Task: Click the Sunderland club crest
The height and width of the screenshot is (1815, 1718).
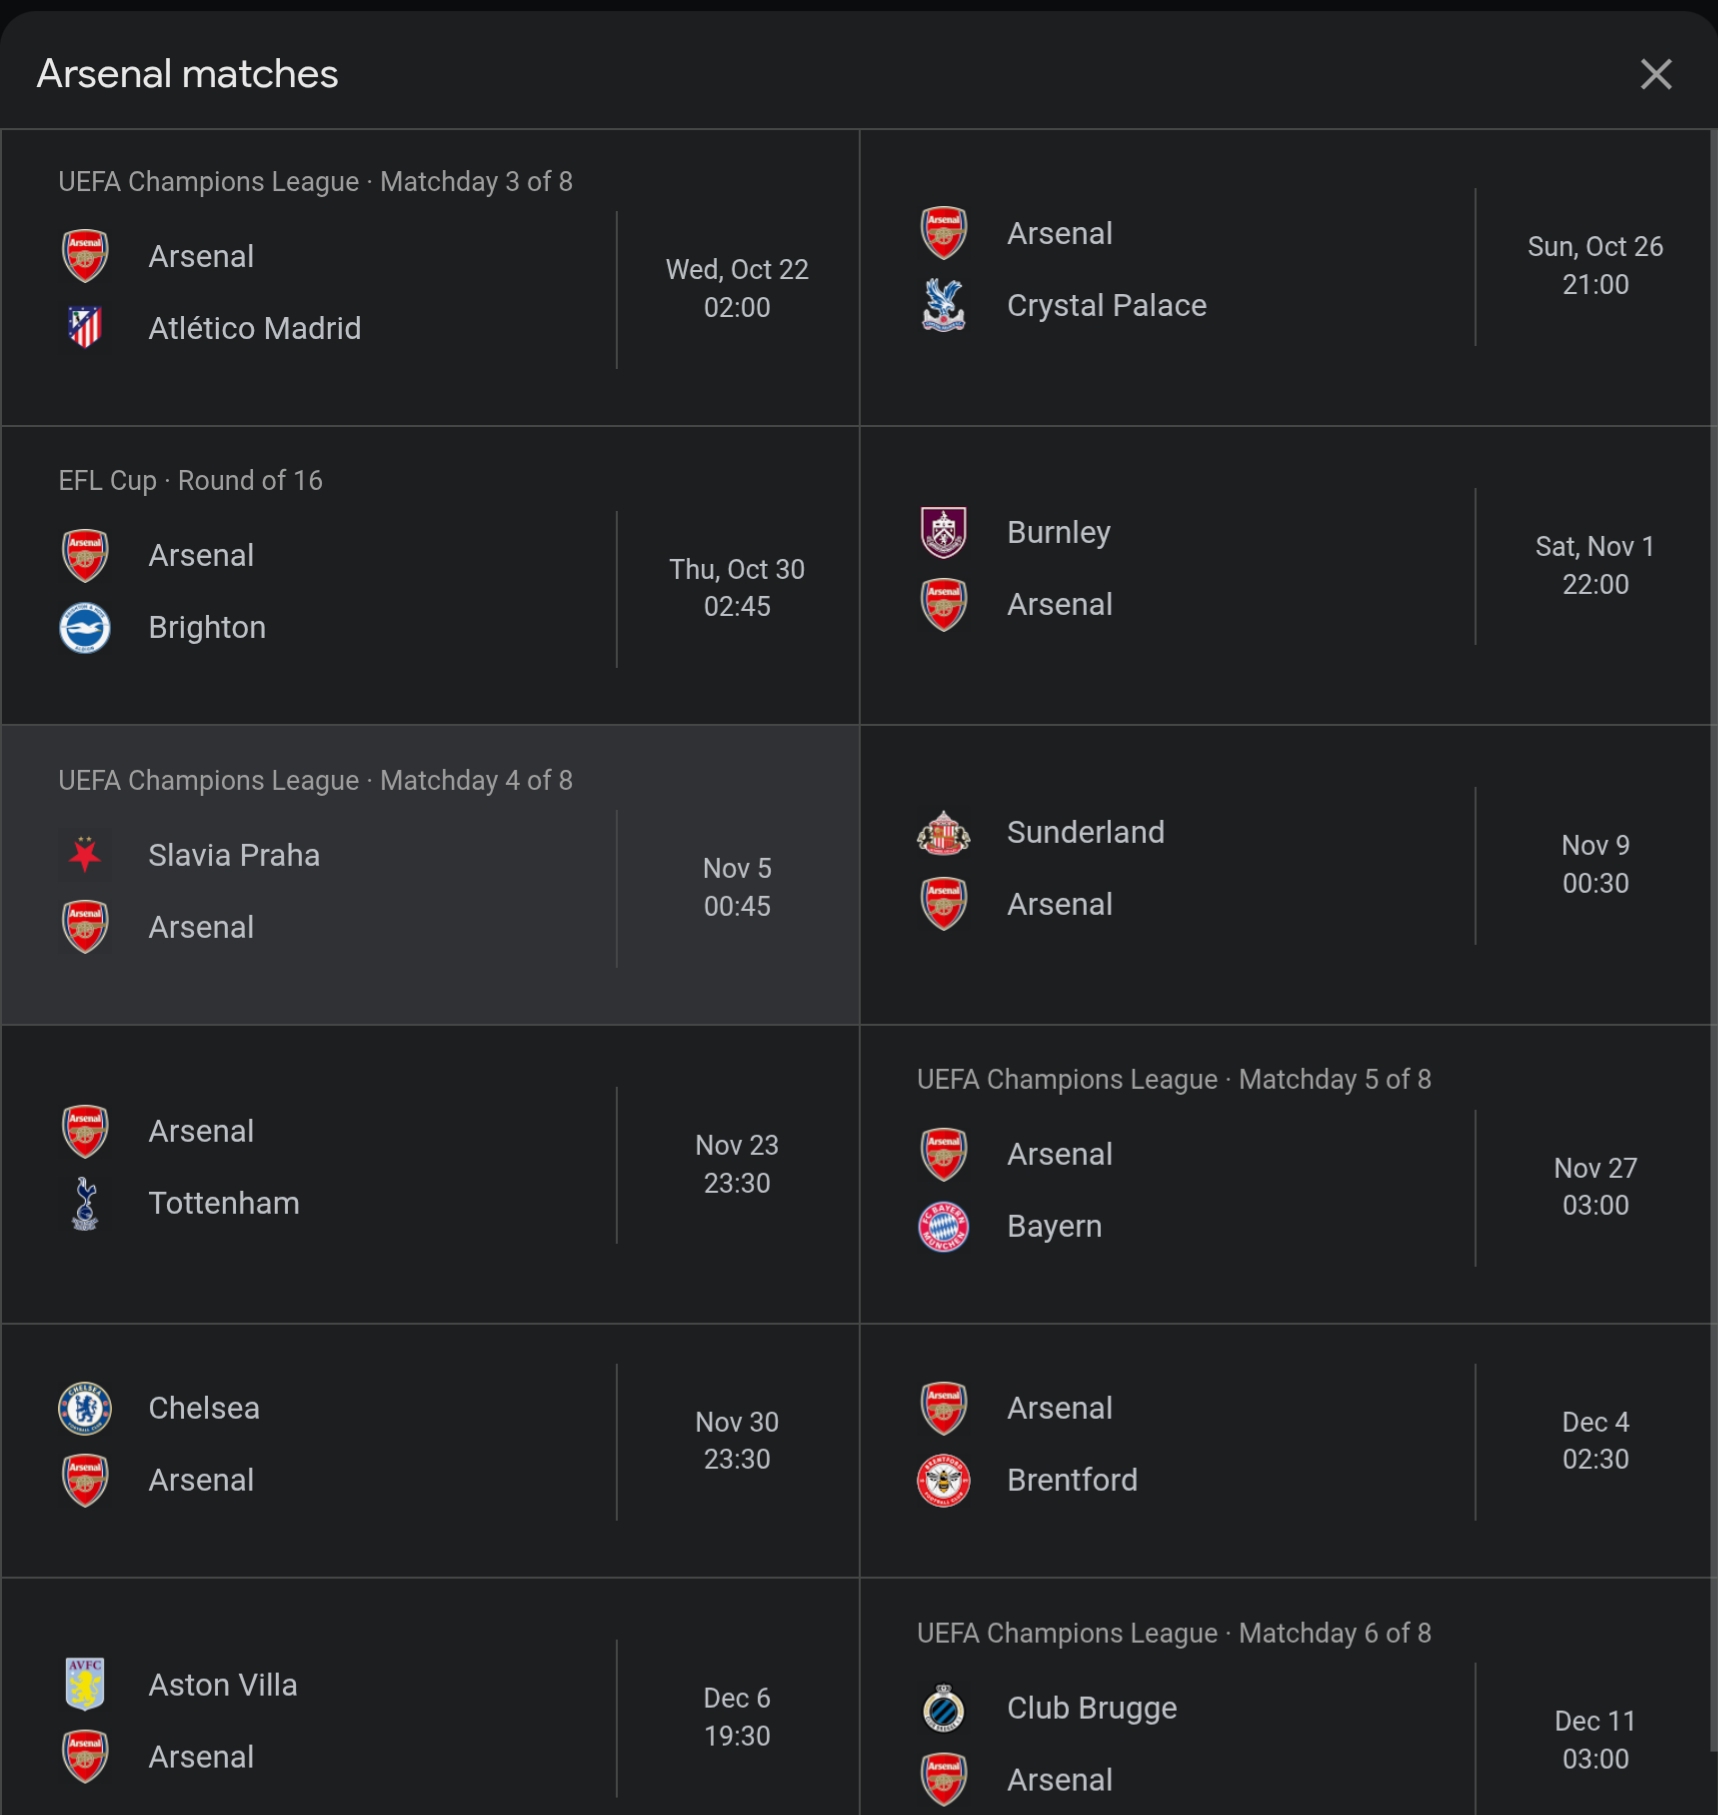Action: pyautogui.click(x=943, y=832)
